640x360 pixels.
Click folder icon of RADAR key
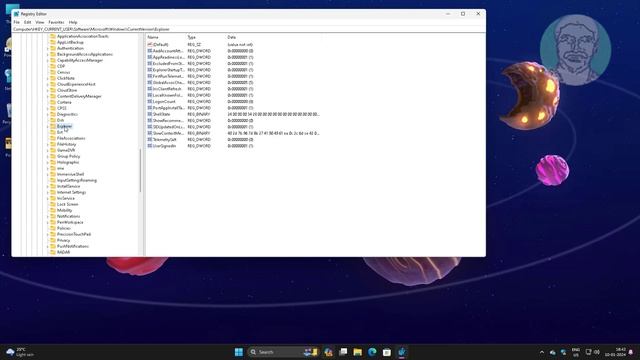pos(53,252)
